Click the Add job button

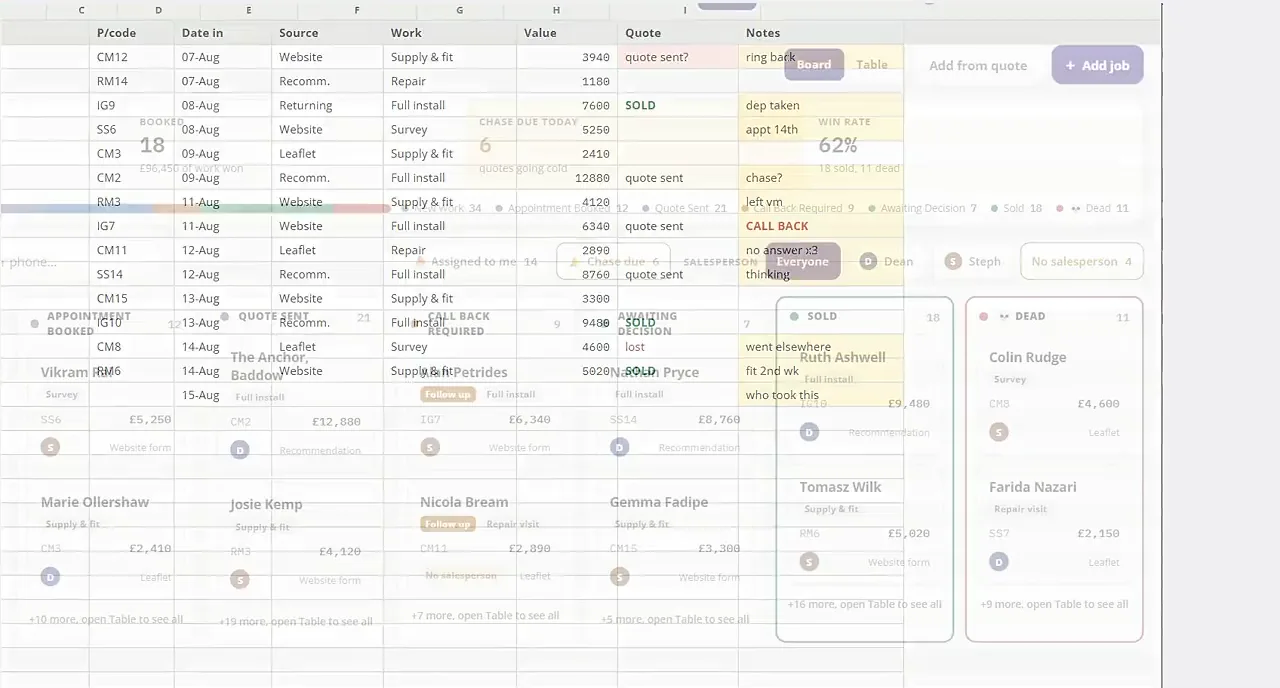(x=1097, y=65)
